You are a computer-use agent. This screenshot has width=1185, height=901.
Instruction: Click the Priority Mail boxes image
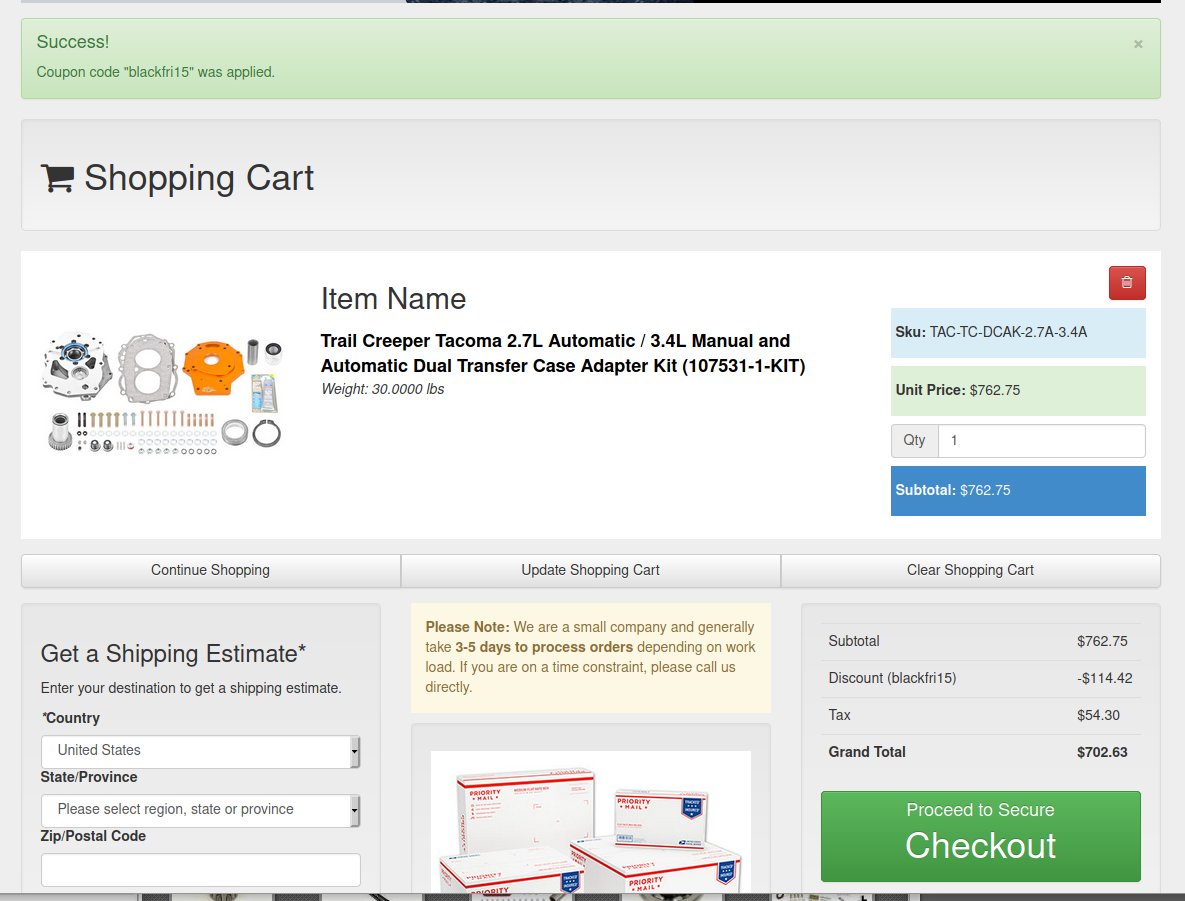click(x=591, y=822)
